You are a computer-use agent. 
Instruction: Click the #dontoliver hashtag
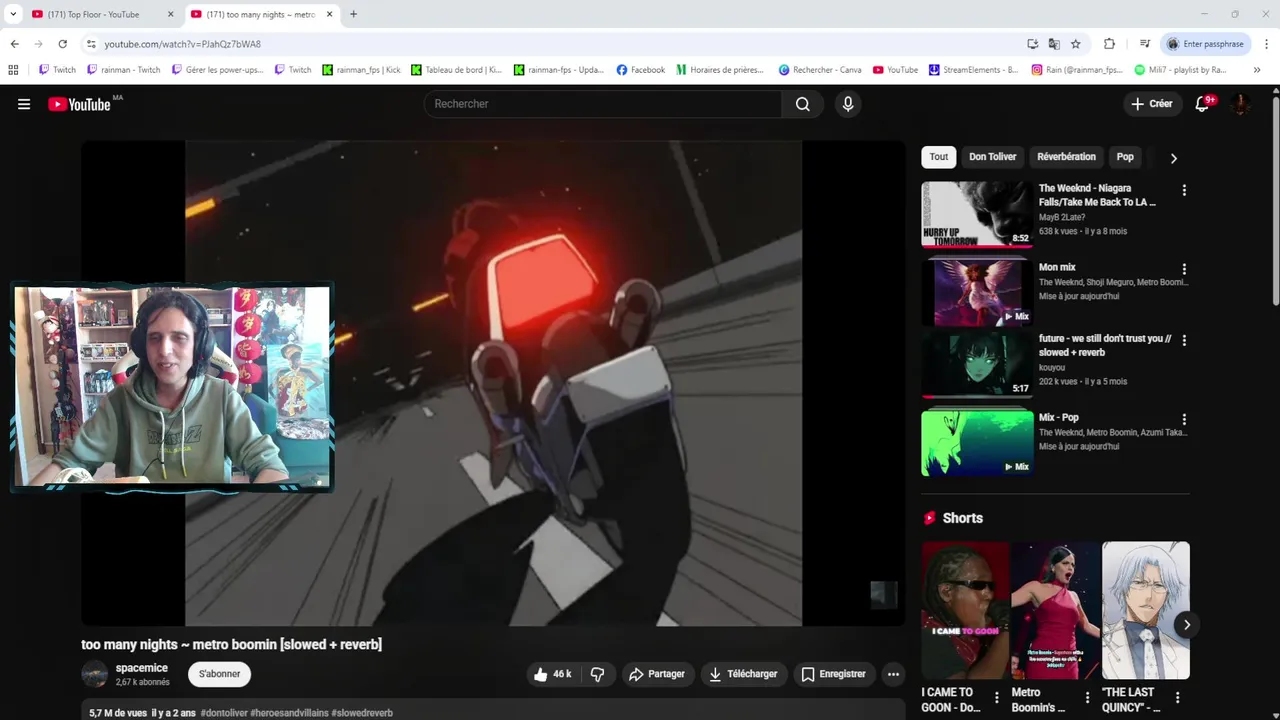click(224, 713)
